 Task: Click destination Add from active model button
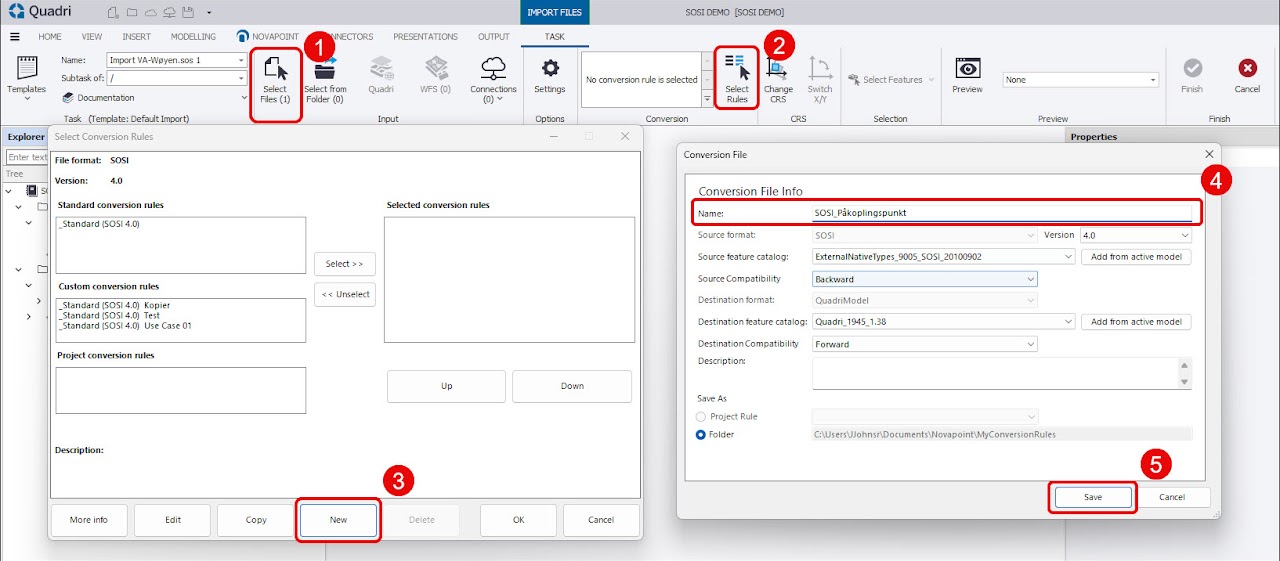pyautogui.click(x=1137, y=322)
